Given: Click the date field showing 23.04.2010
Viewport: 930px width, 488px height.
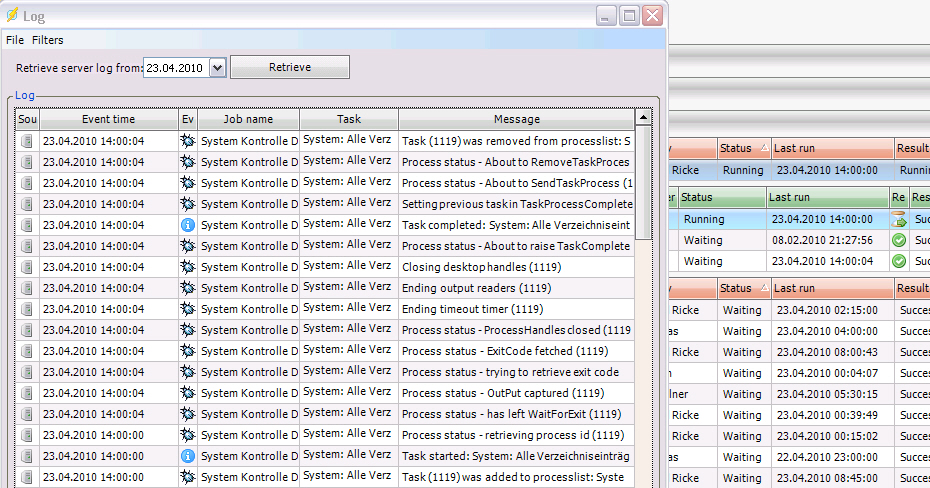Looking at the screenshot, I should pos(176,68).
